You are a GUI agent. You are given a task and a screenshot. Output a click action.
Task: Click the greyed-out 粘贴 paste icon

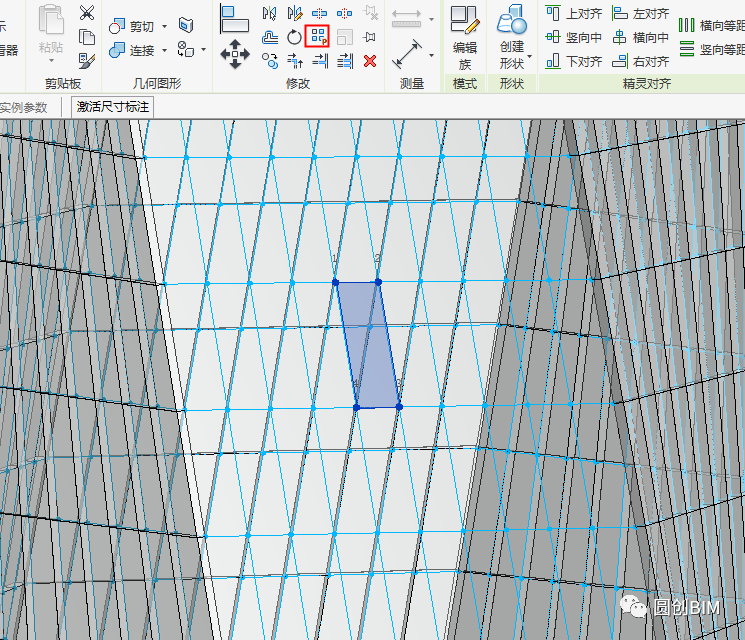pyautogui.click(x=51, y=20)
